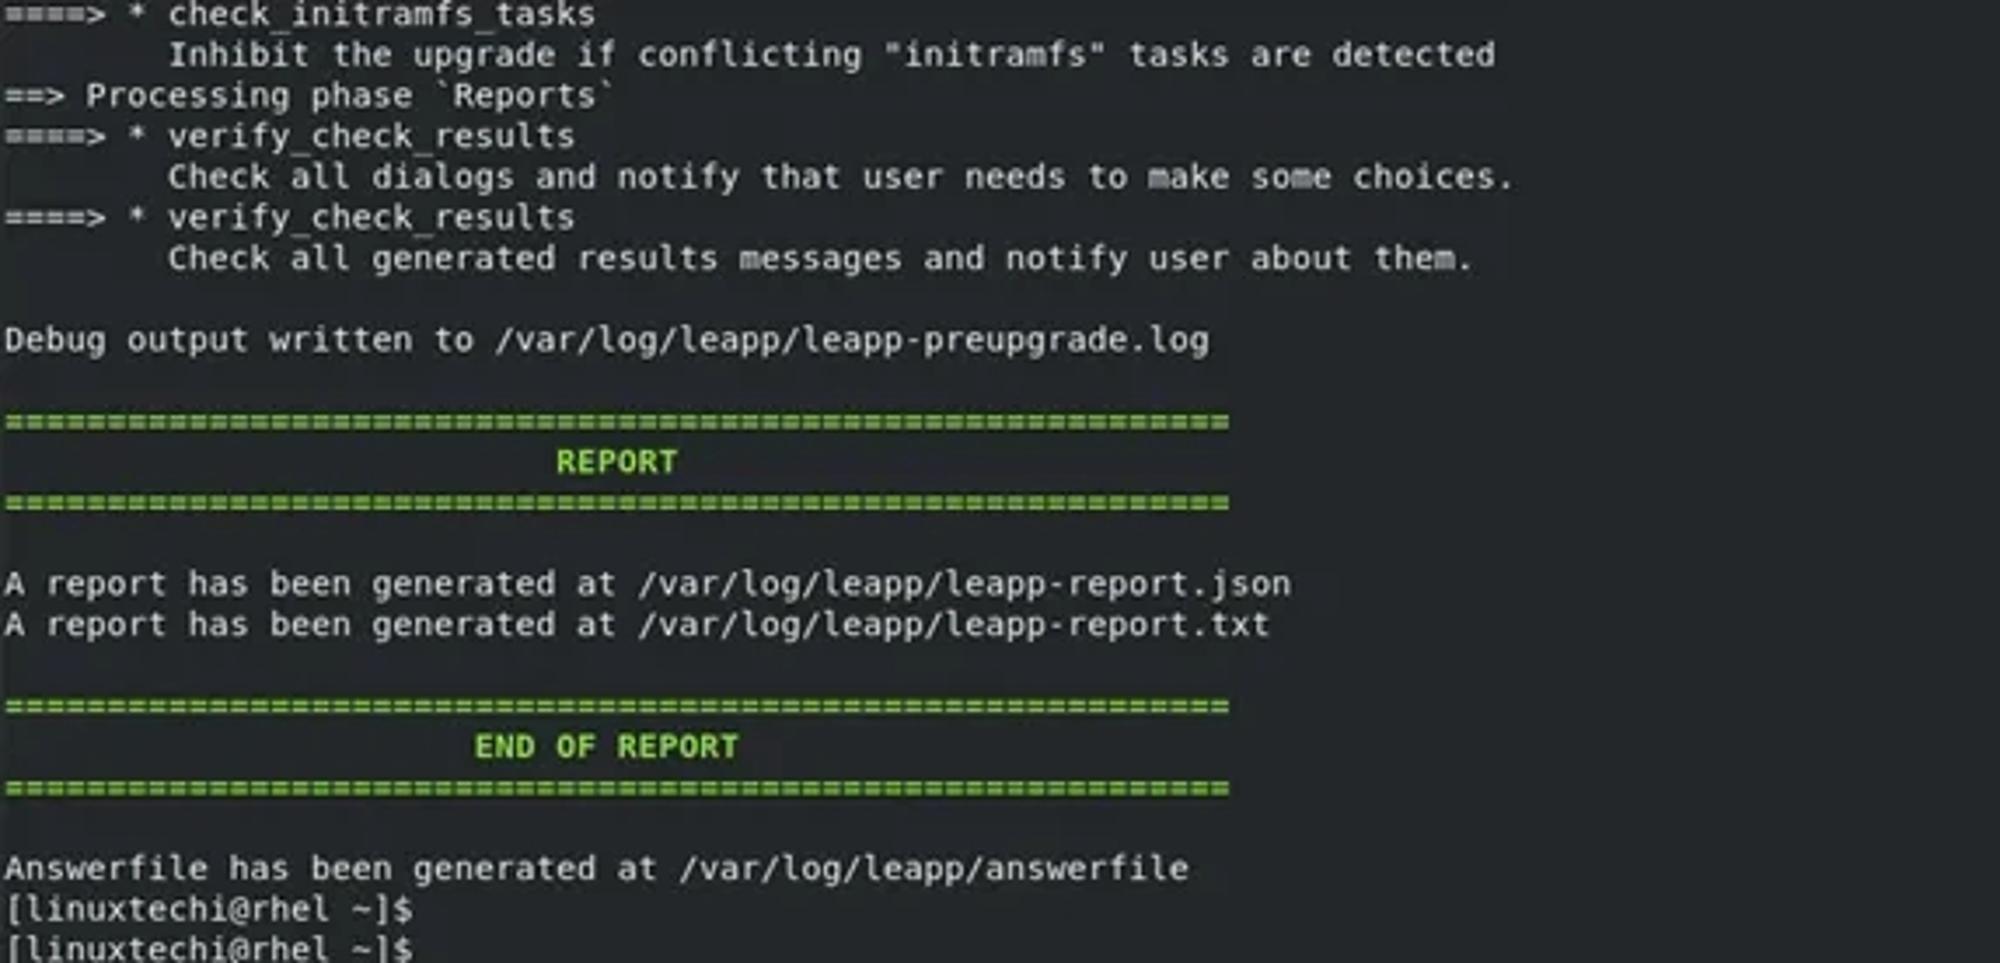Click the last linuxtechi@rhel prompt line
This screenshot has width=2000, height=963.
pos(209,948)
